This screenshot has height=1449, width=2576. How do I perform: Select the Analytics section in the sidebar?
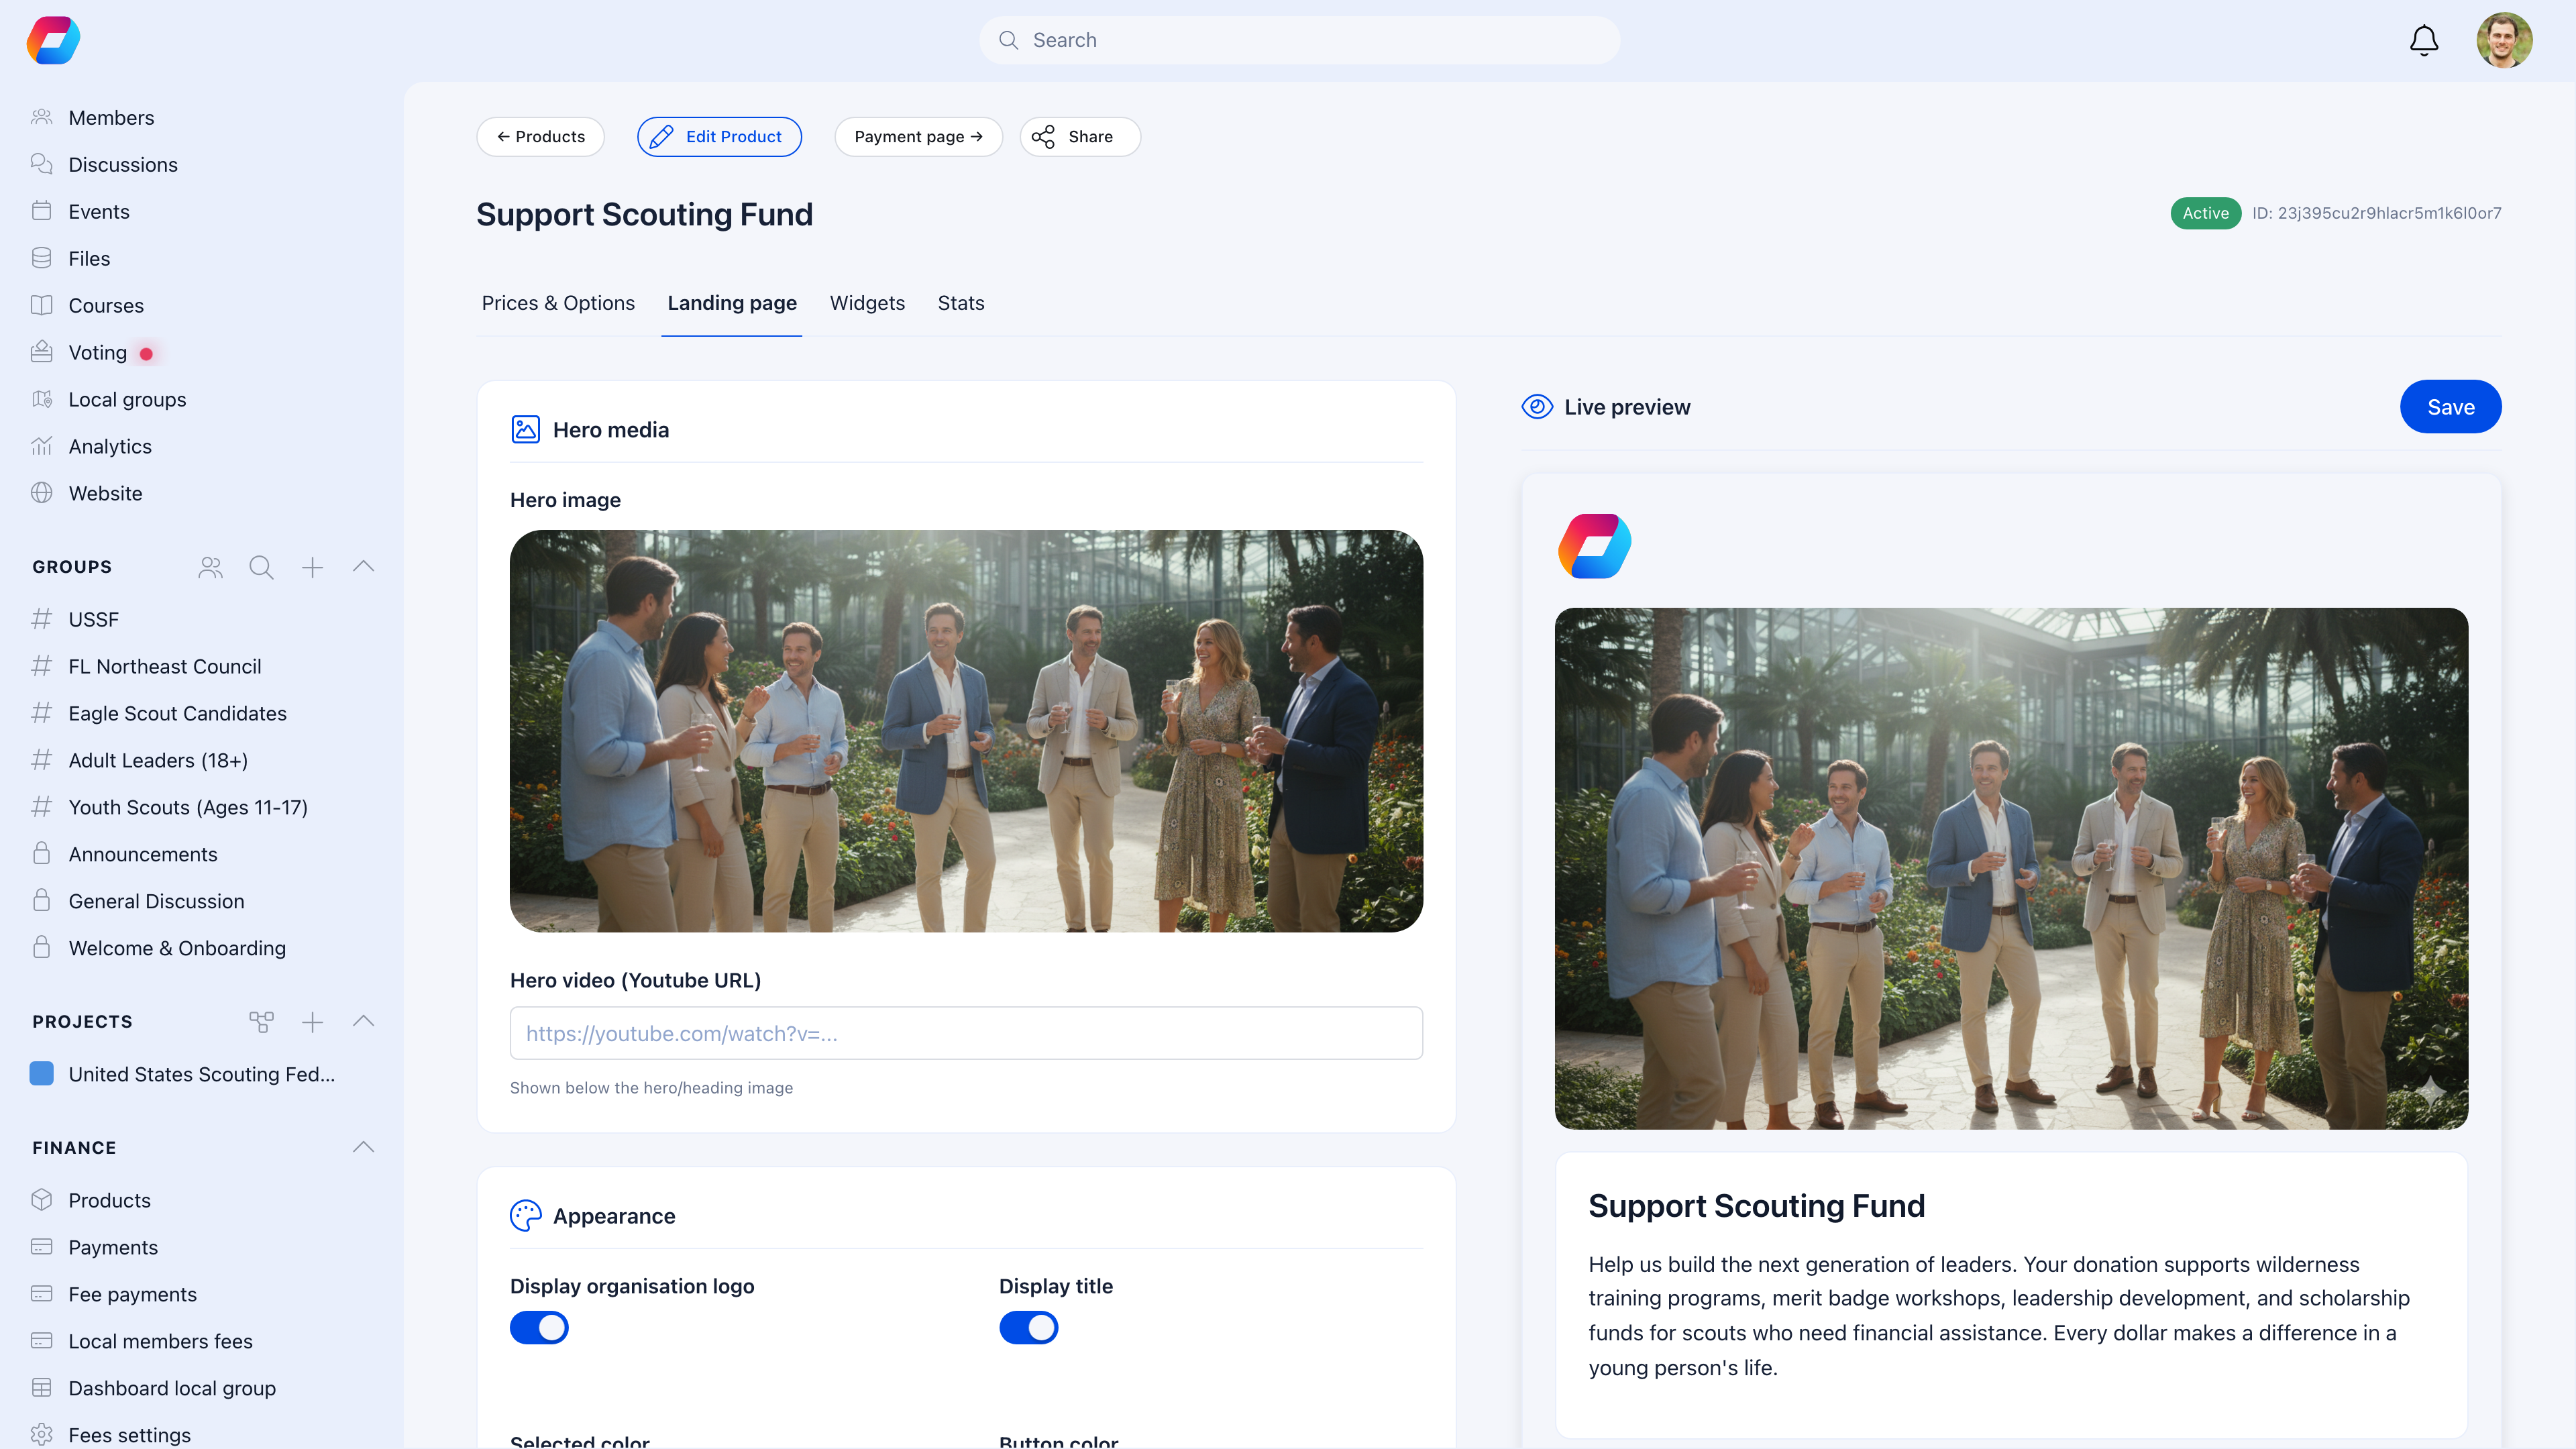(x=110, y=446)
